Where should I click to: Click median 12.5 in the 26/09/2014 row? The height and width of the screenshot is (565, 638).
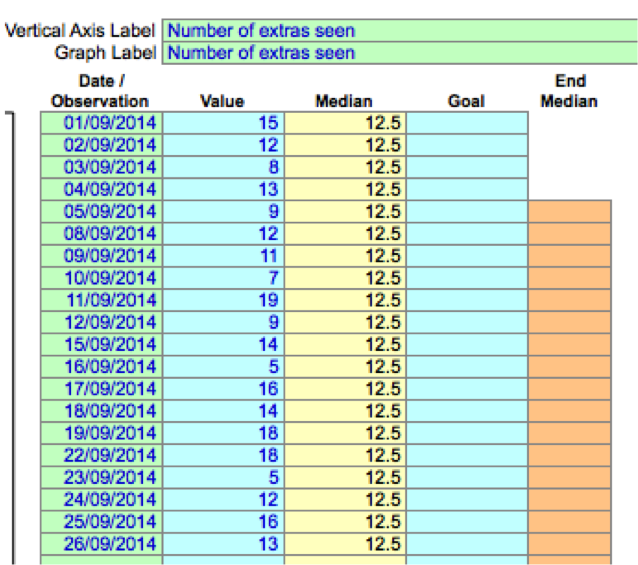[x=345, y=544]
